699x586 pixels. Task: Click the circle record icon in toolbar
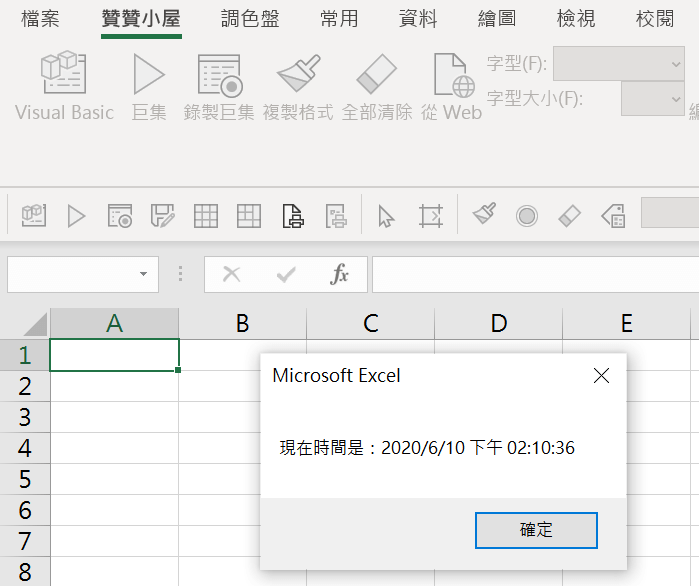pyautogui.click(x=527, y=217)
